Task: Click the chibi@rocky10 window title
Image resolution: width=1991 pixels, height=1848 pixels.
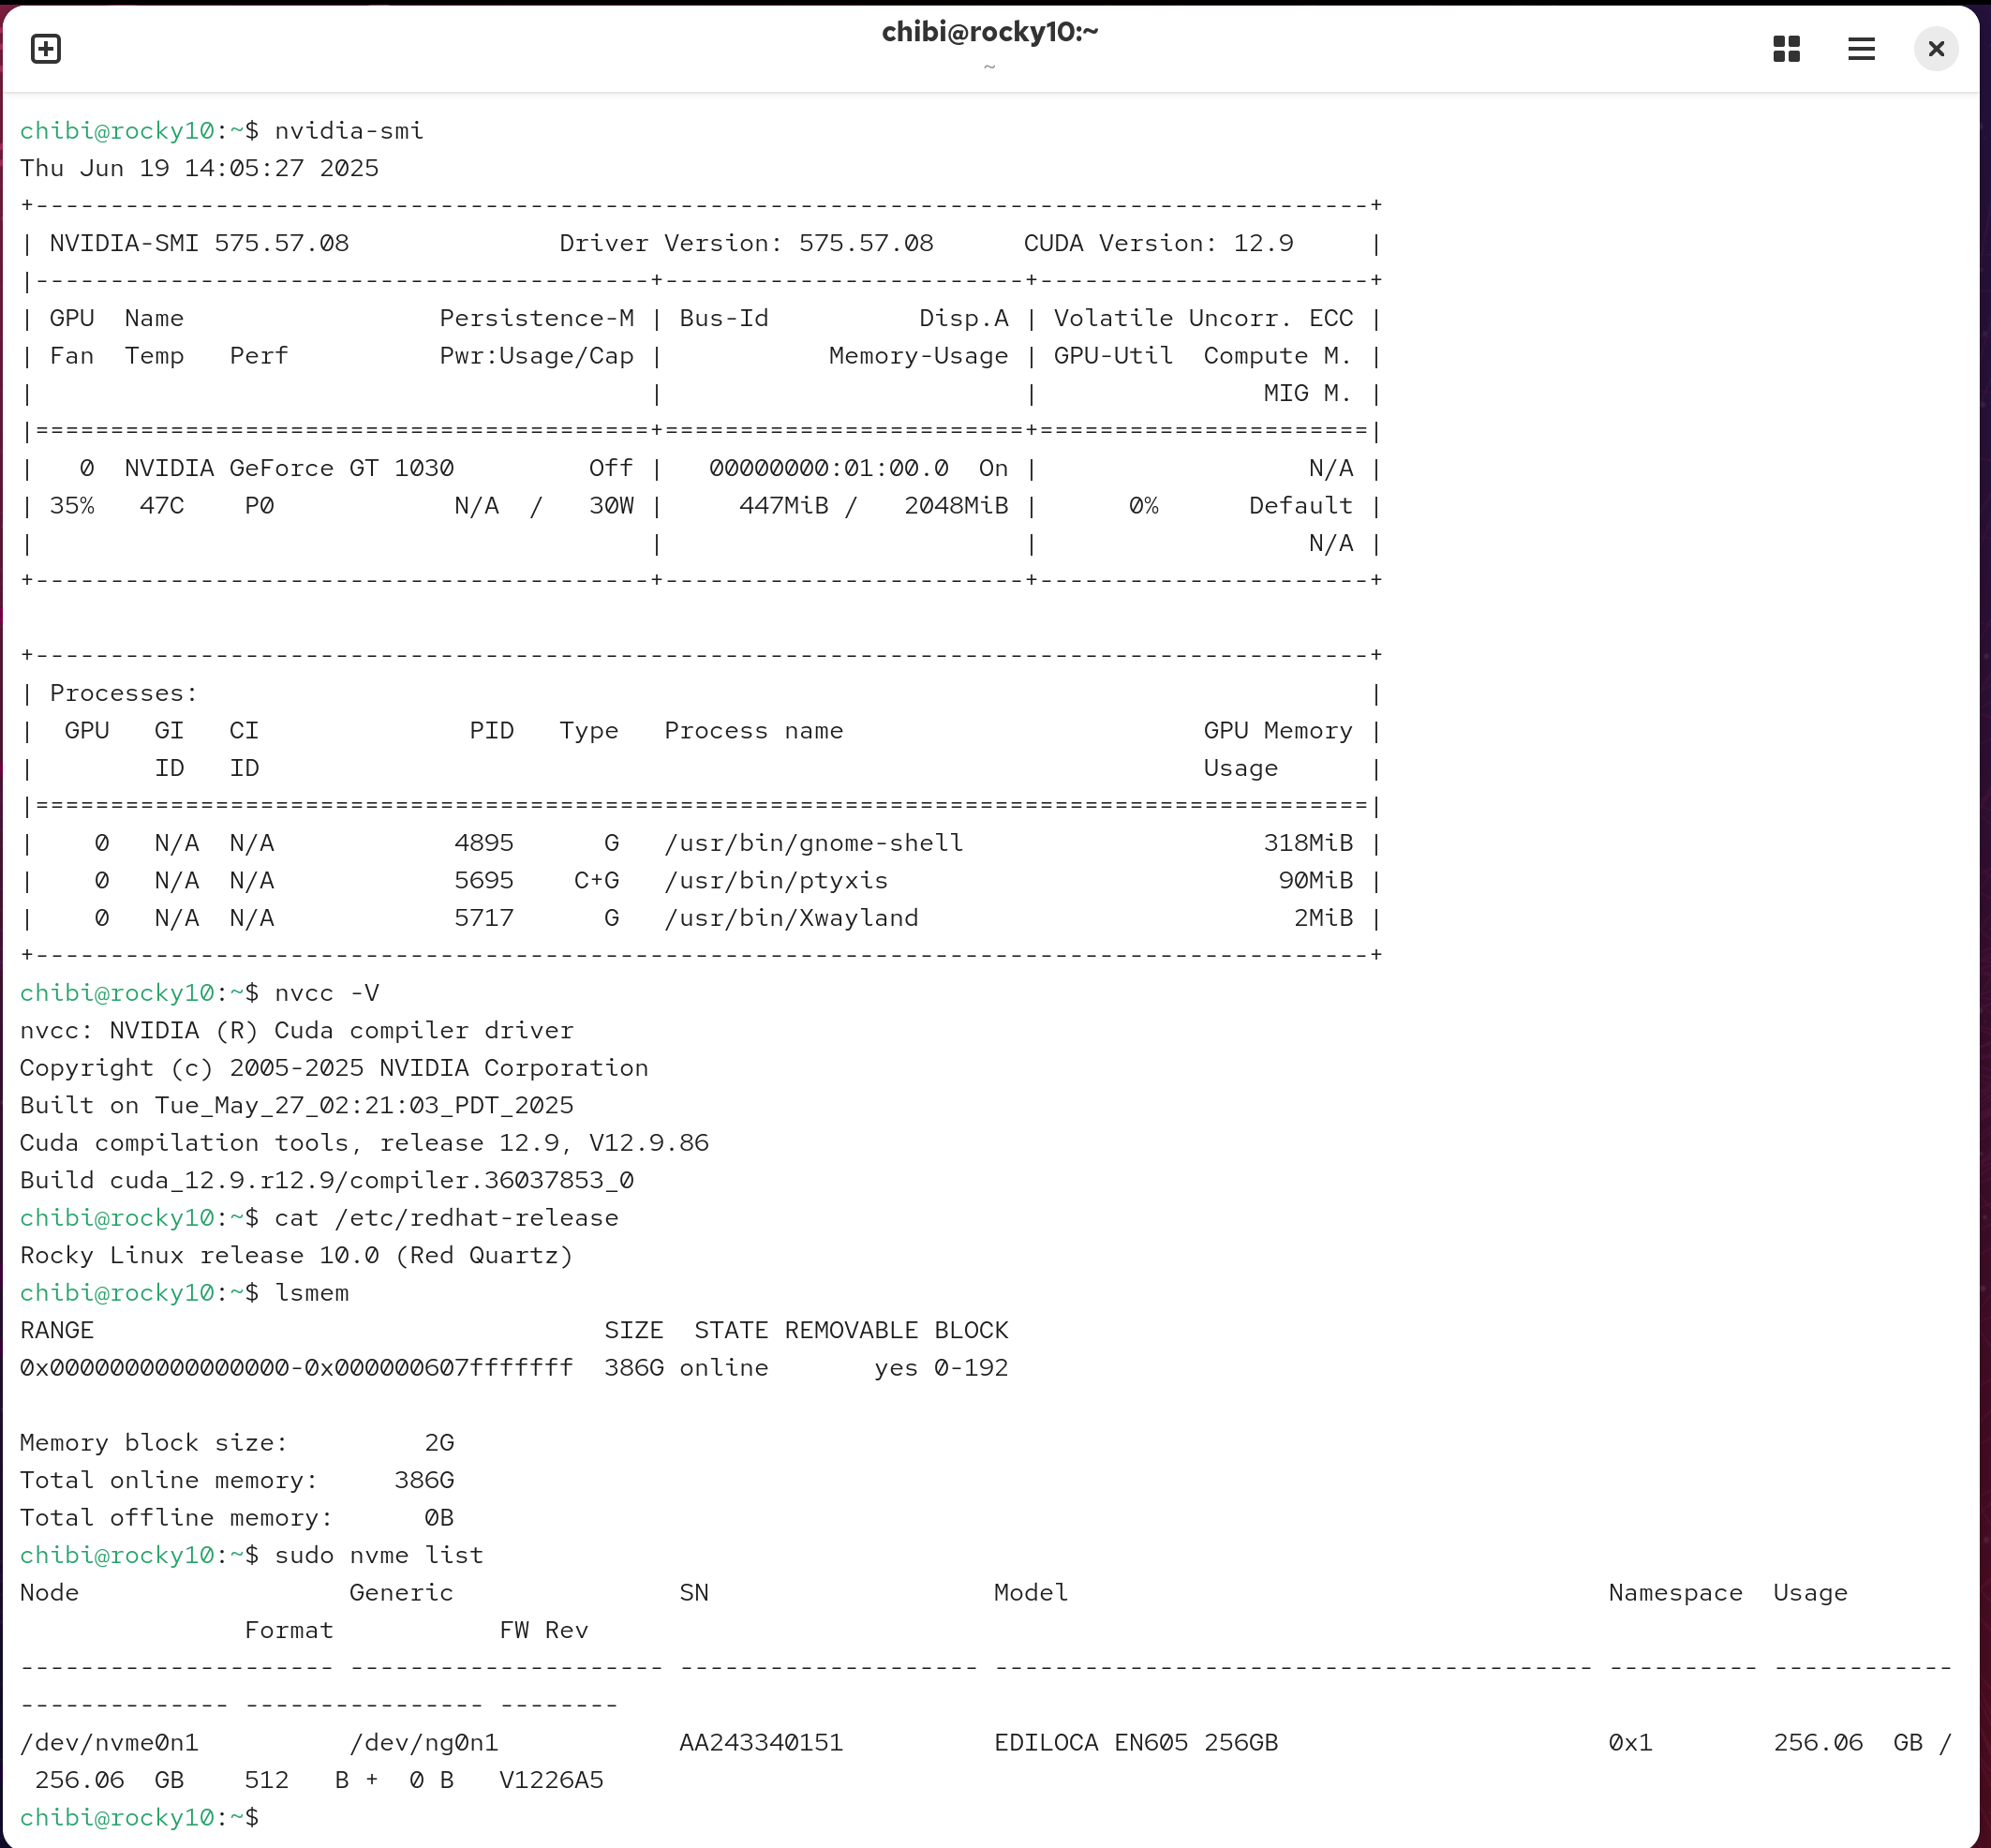Action: pos(989,32)
